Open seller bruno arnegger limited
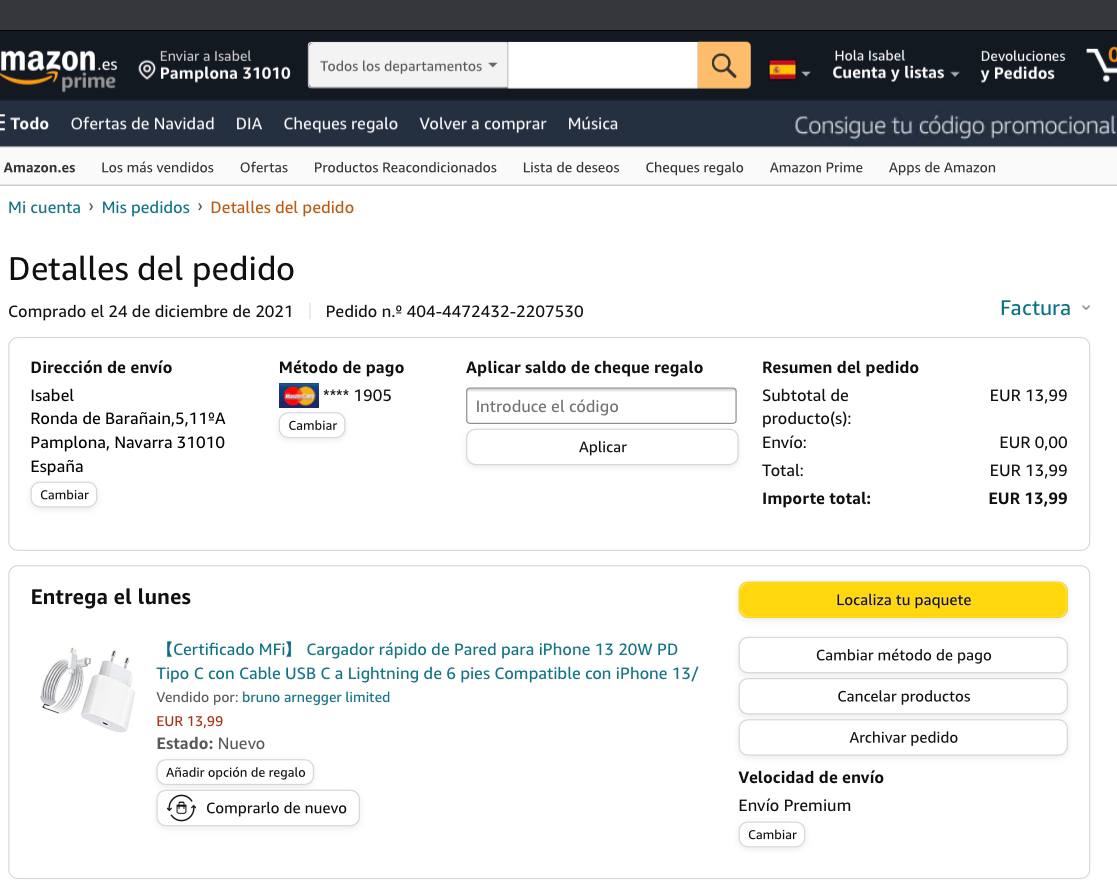 click(316, 697)
